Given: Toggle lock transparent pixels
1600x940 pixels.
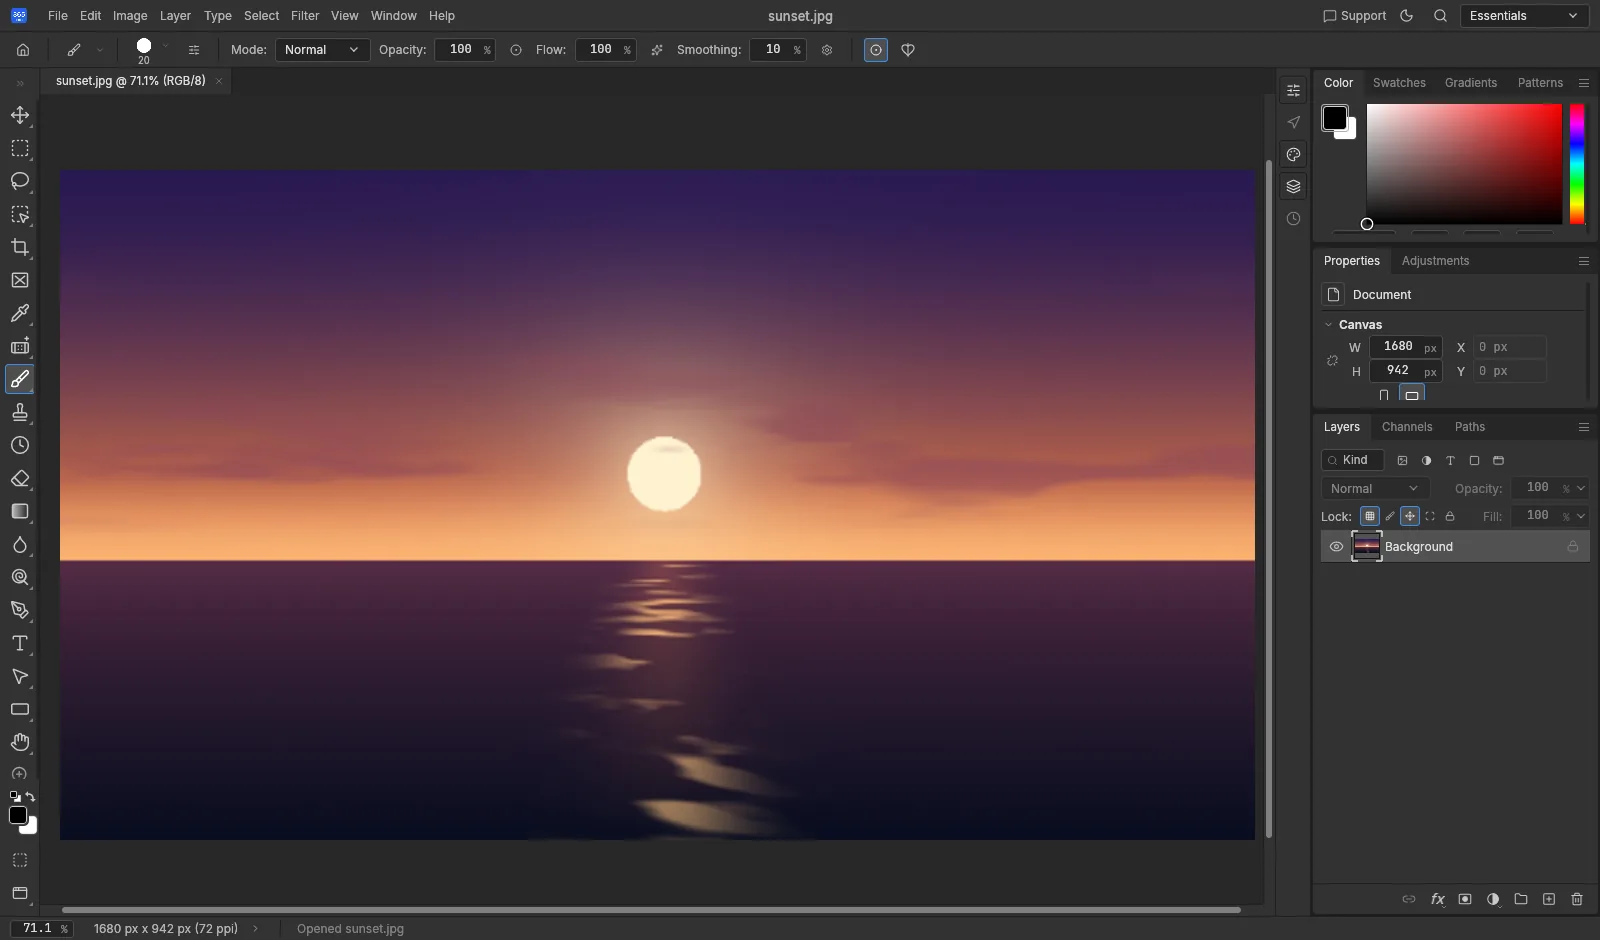Looking at the screenshot, I should pos(1370,516).
